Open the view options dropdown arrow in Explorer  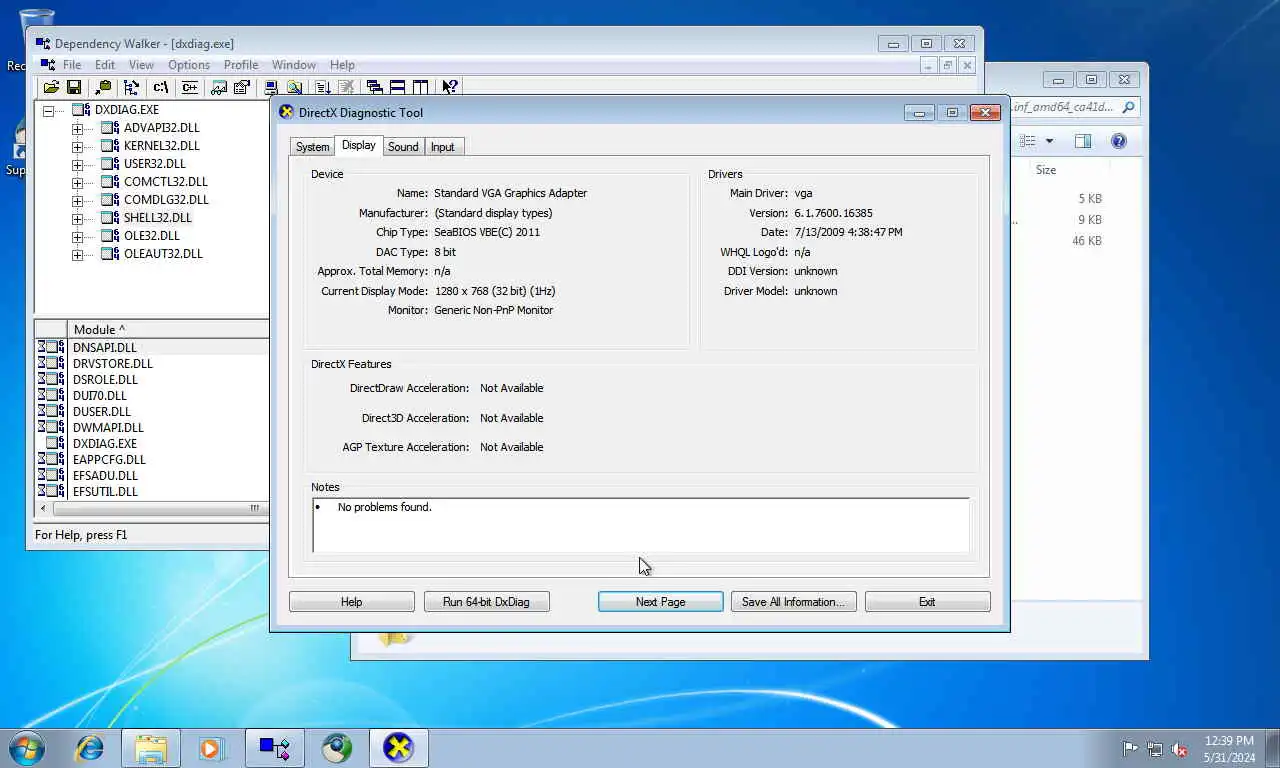1049,141
